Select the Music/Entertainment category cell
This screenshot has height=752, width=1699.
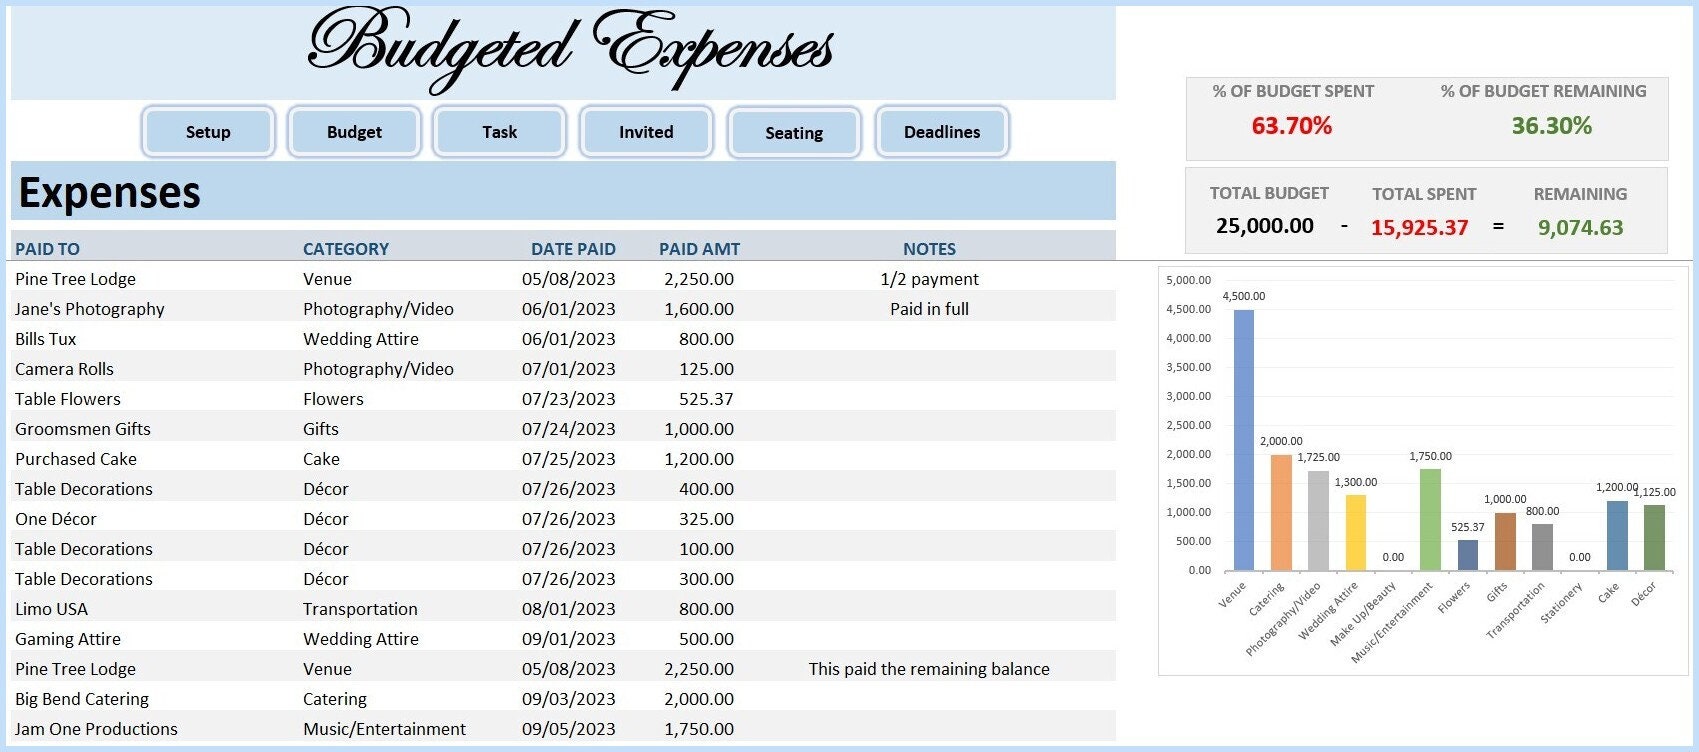(384, 729)
